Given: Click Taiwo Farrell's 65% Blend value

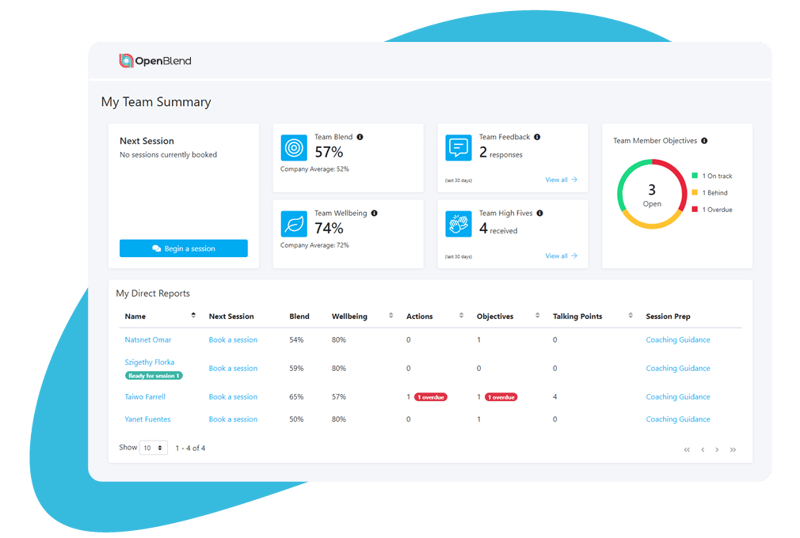Looking at the screenshot, I should [x=296, y=397].
